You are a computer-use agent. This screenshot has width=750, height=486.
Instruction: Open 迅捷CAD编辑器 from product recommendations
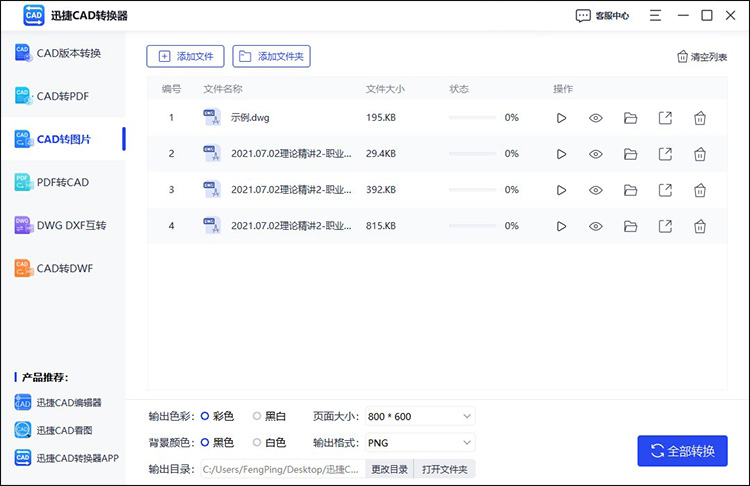[58, 403]
